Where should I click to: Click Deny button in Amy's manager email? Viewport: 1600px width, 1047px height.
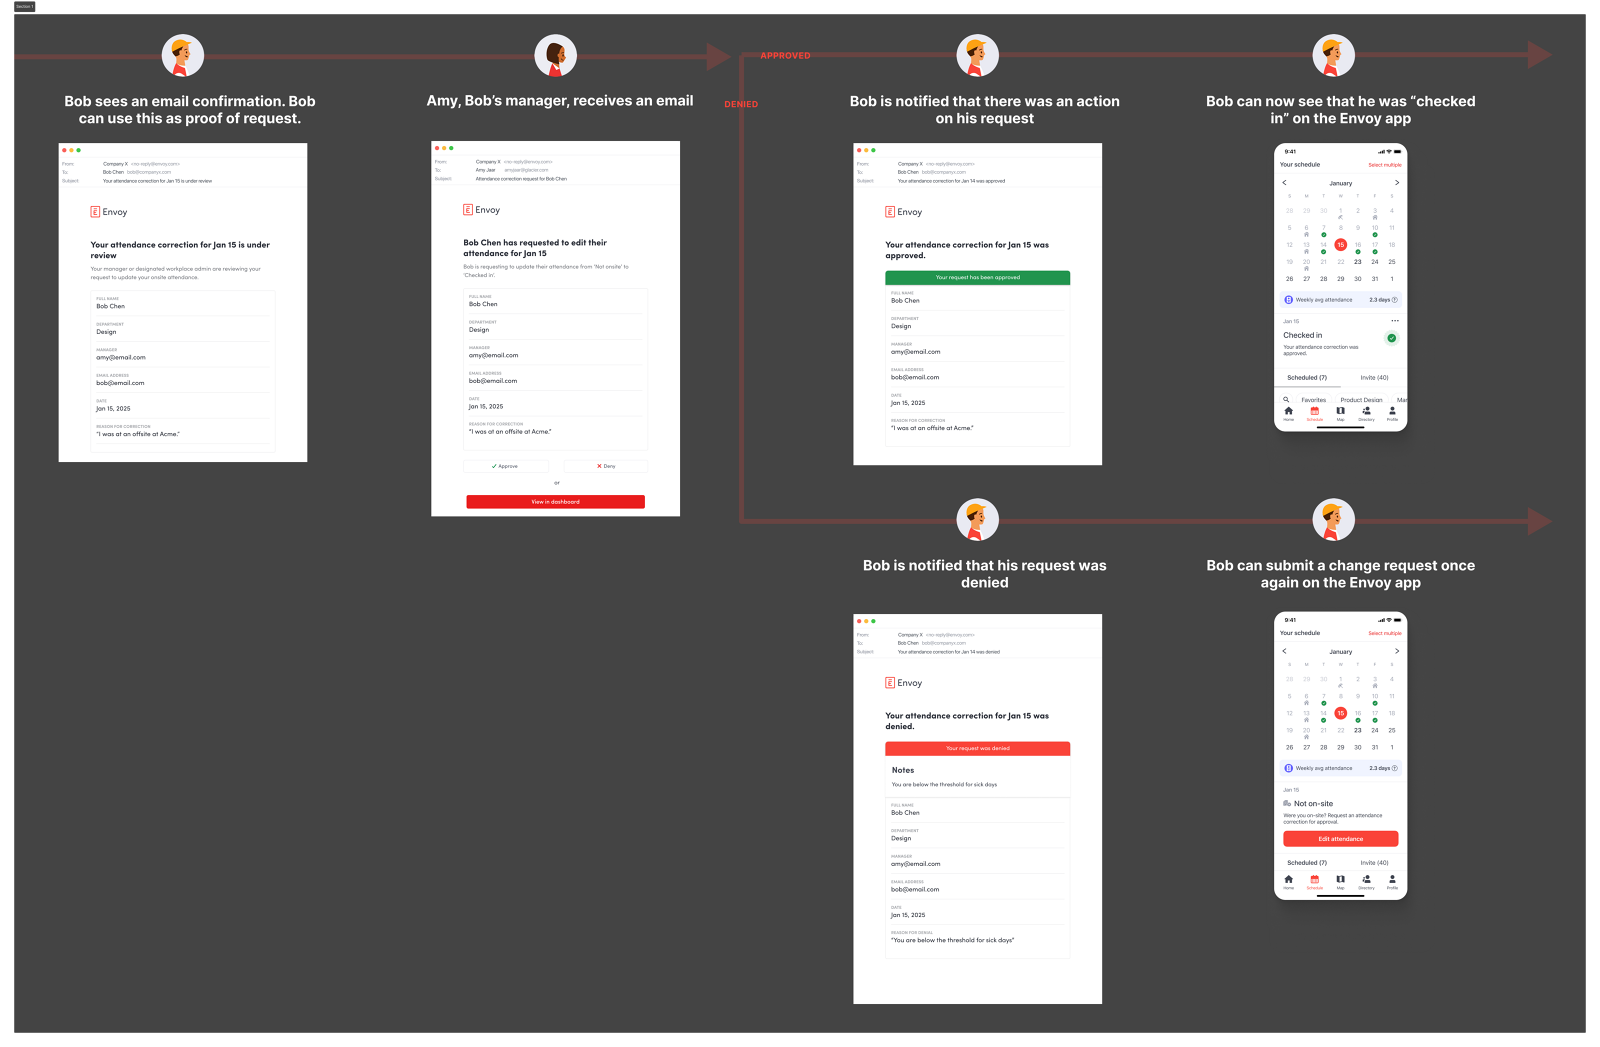pos(606,466)
